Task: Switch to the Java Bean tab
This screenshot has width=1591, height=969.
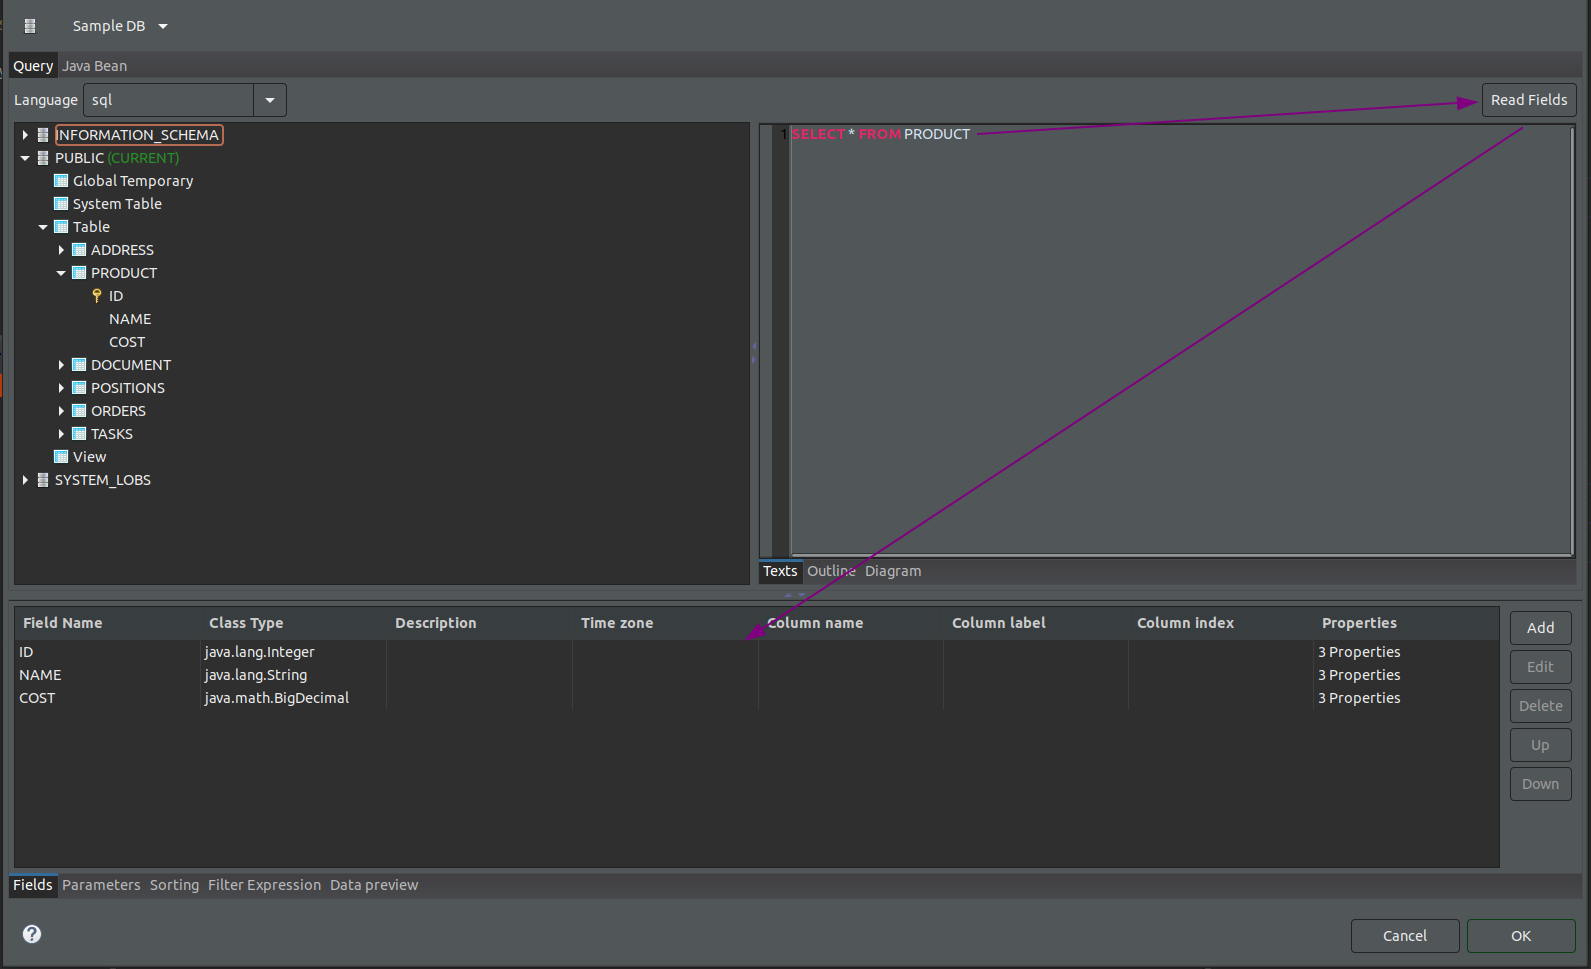Action: click(95, 66)
